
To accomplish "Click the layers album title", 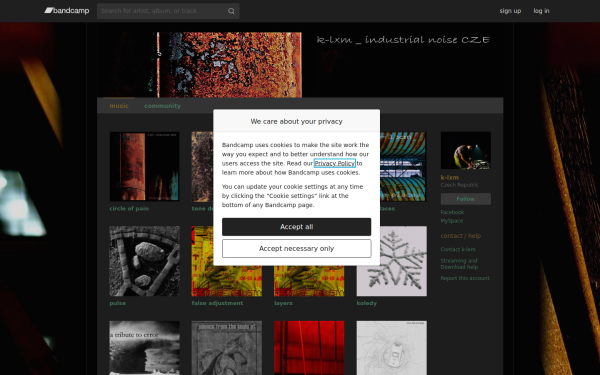I will [x=283, y=303].
